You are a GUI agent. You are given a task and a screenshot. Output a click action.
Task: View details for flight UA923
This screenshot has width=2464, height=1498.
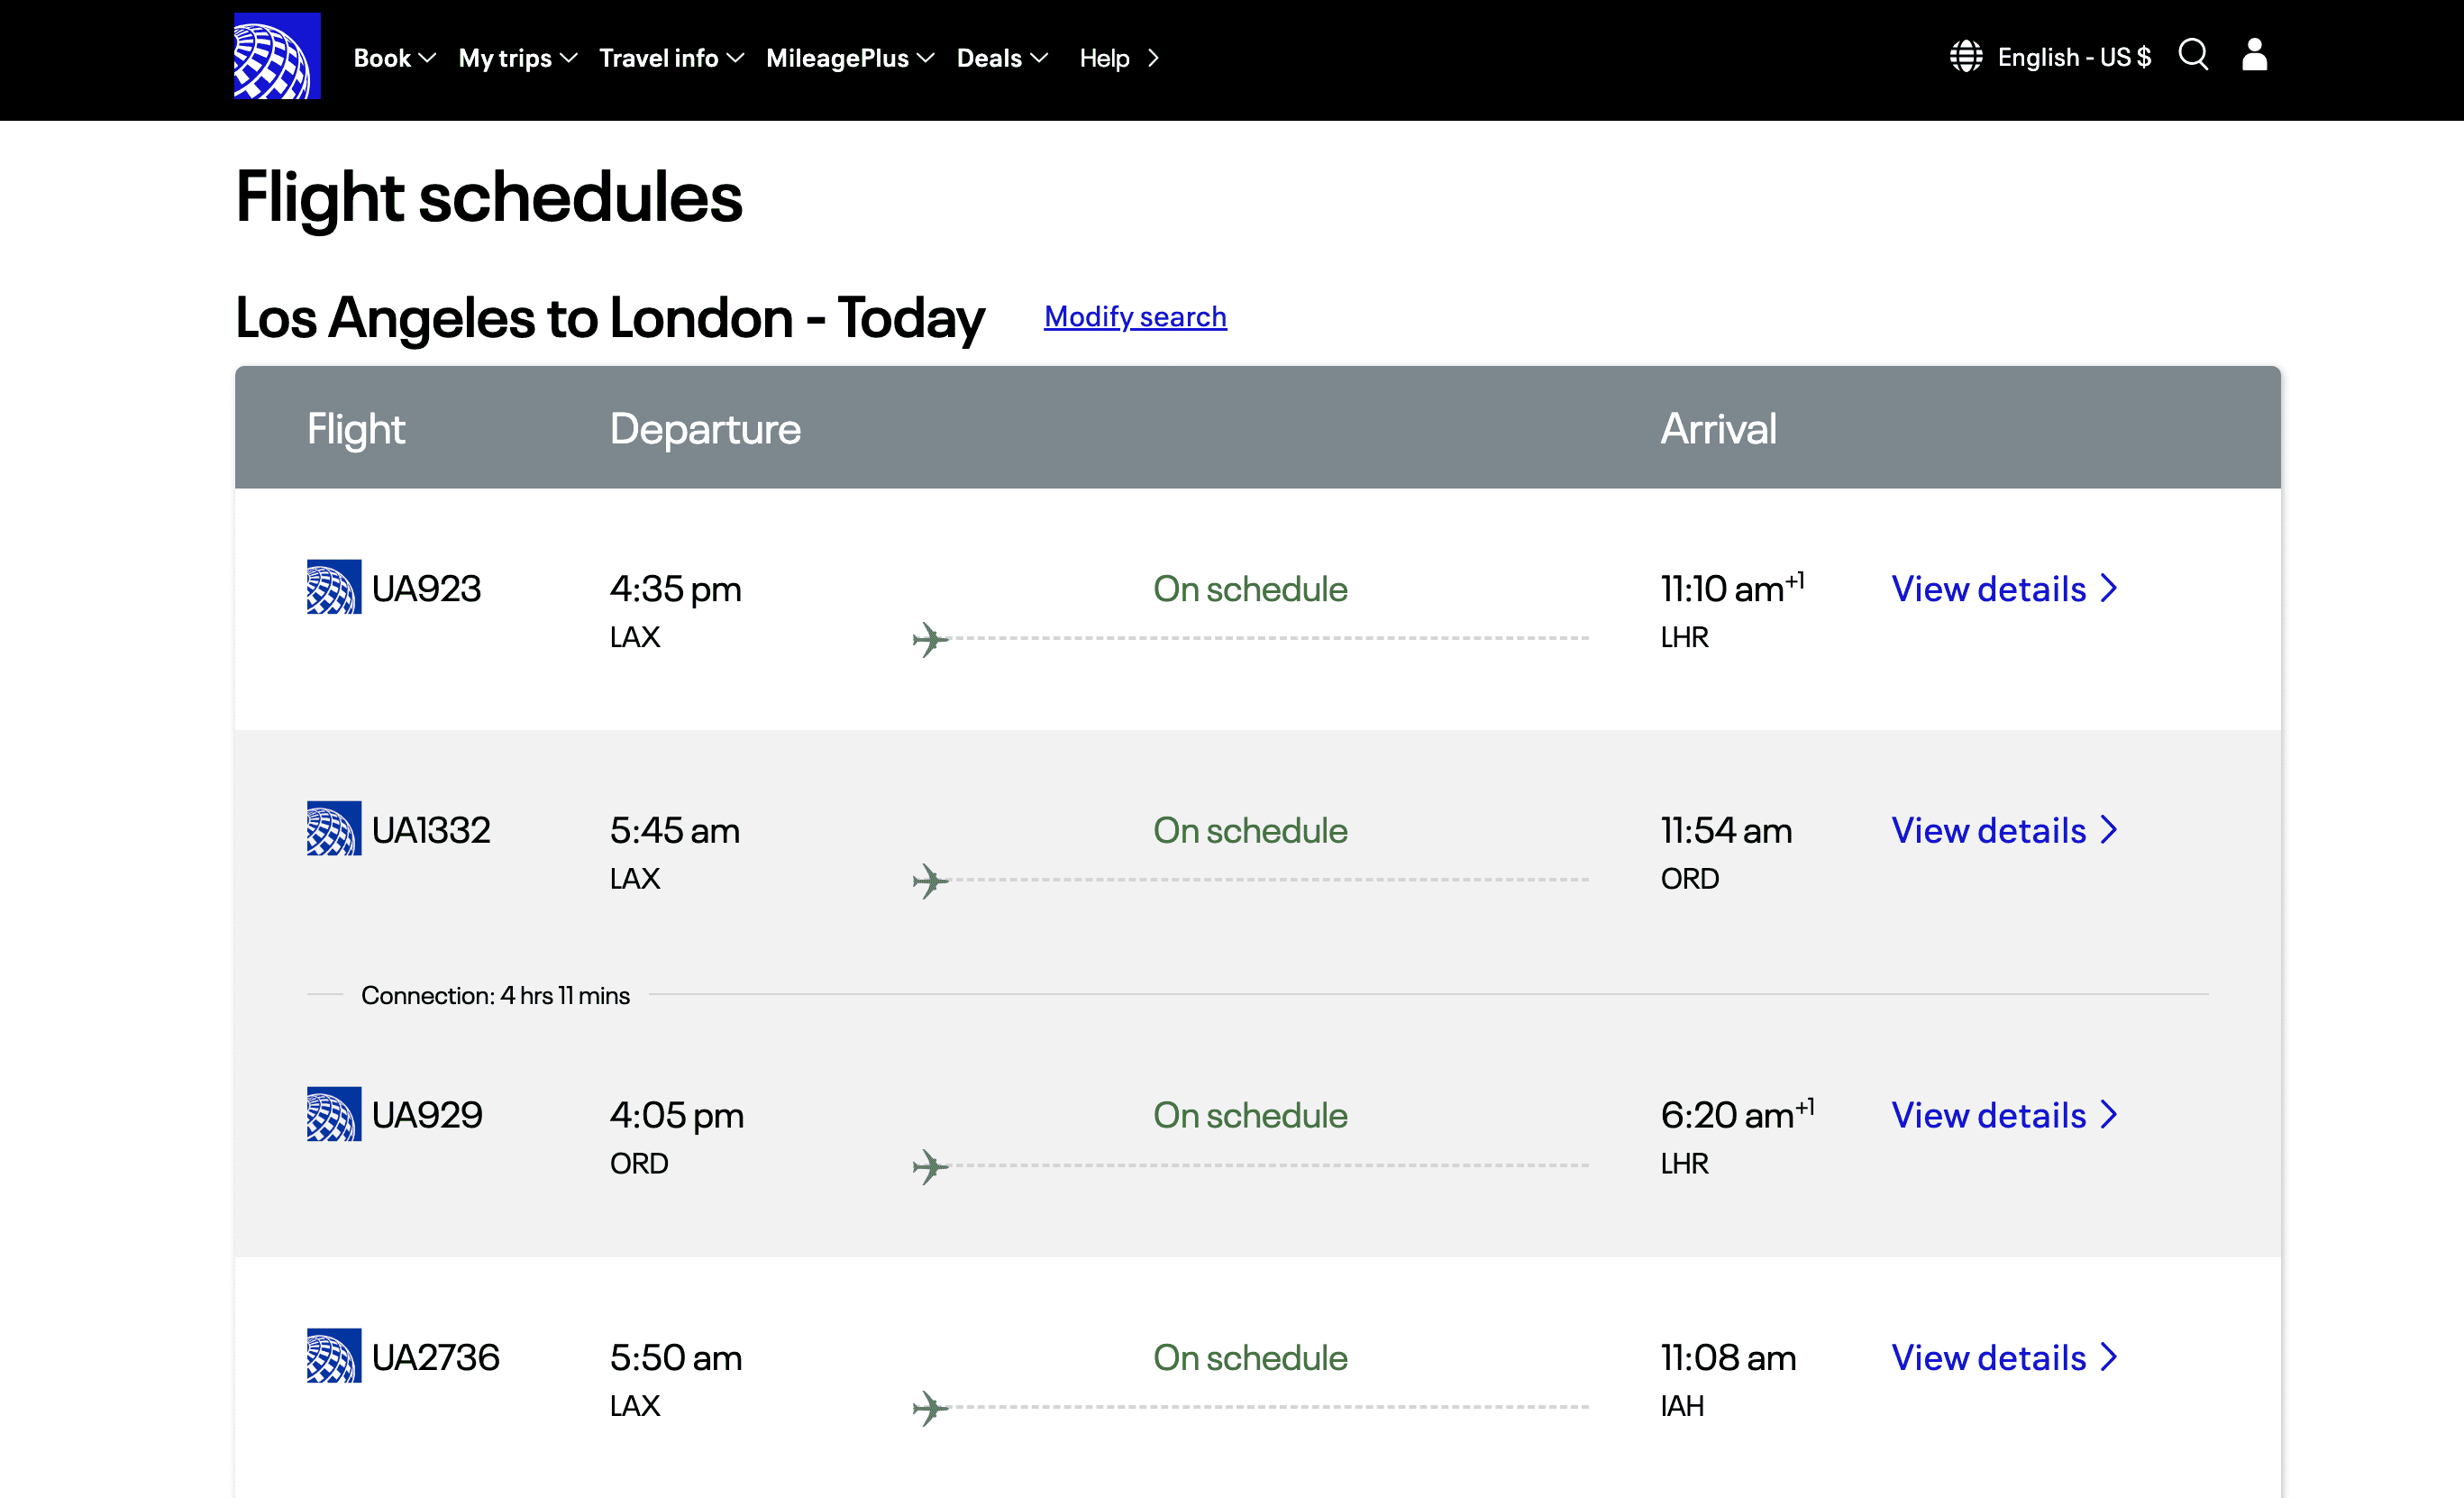[2003, 589]
